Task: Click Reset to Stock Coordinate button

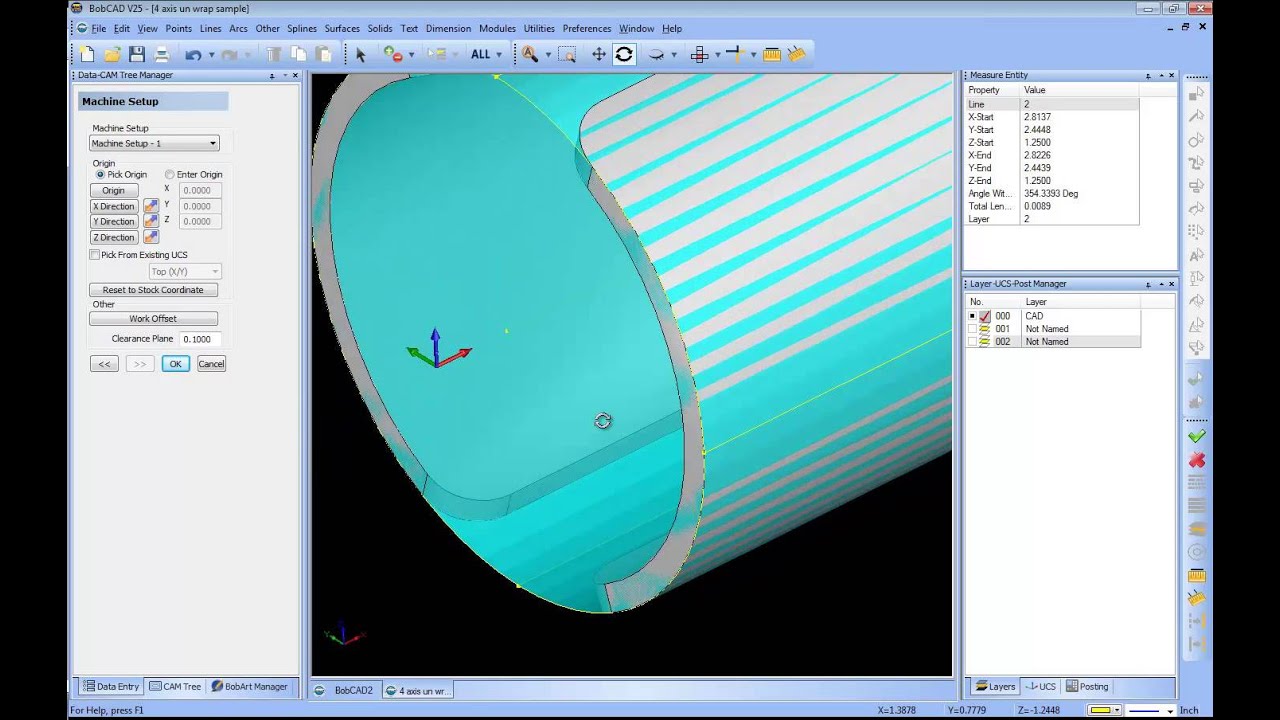Action: (x=153, y=290)
